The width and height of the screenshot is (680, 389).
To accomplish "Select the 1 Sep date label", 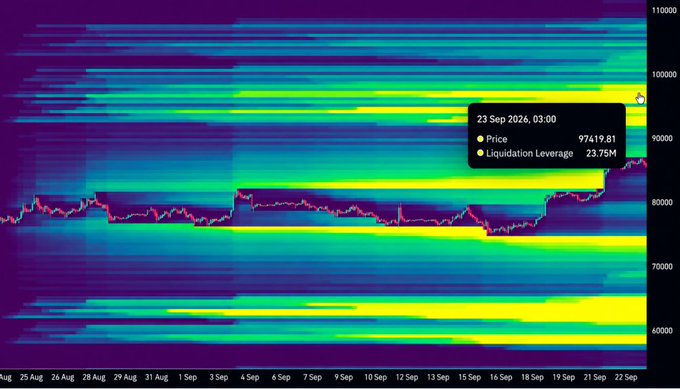I will 187,377.
